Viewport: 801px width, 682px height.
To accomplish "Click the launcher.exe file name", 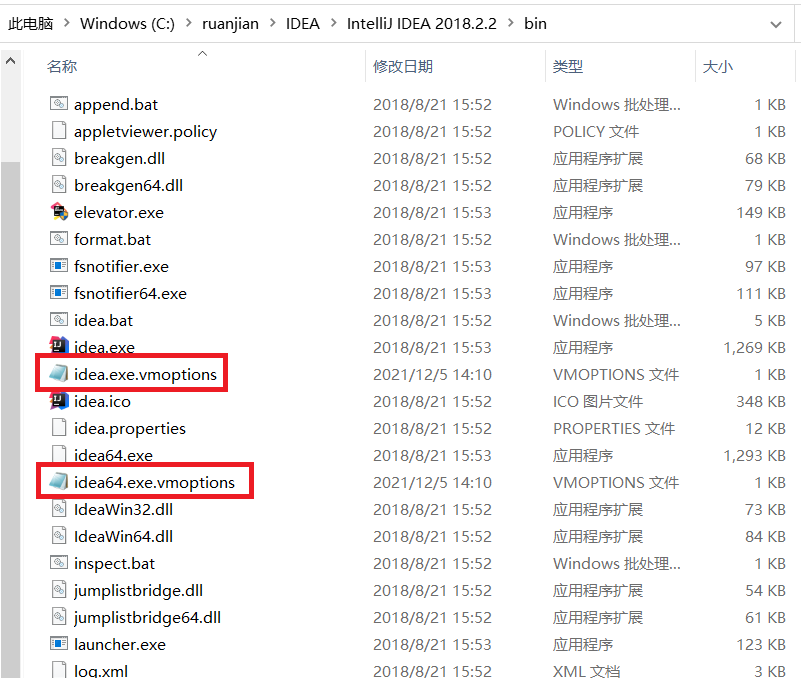I will 120,644.
